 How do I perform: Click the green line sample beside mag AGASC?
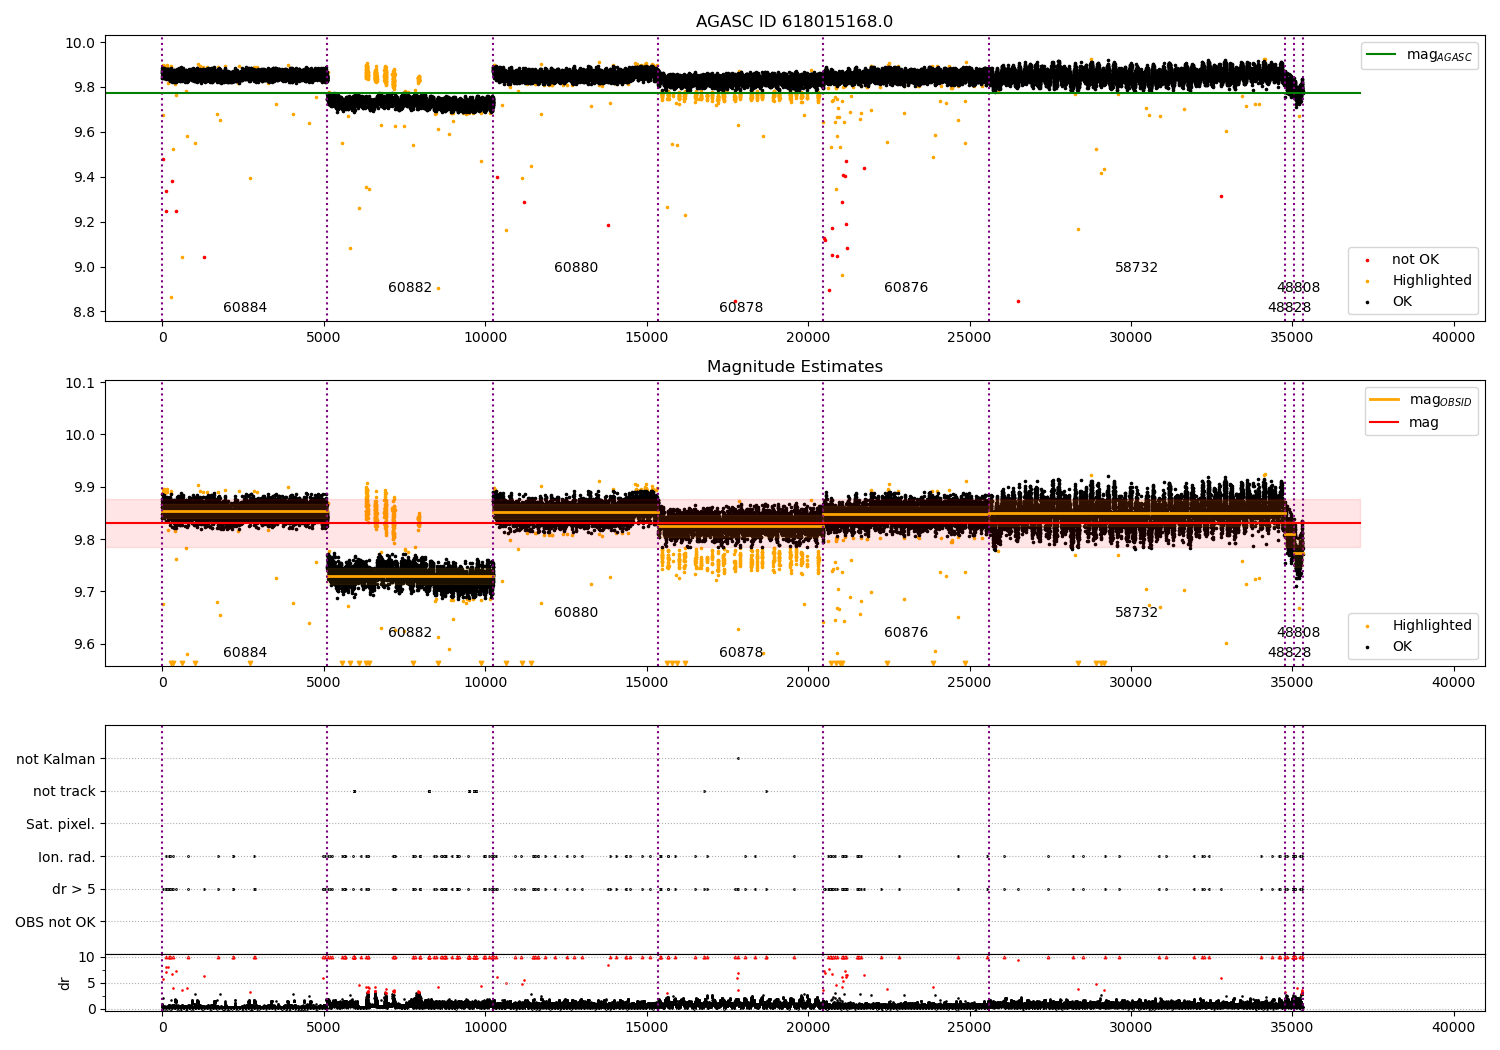point(1383,55)
